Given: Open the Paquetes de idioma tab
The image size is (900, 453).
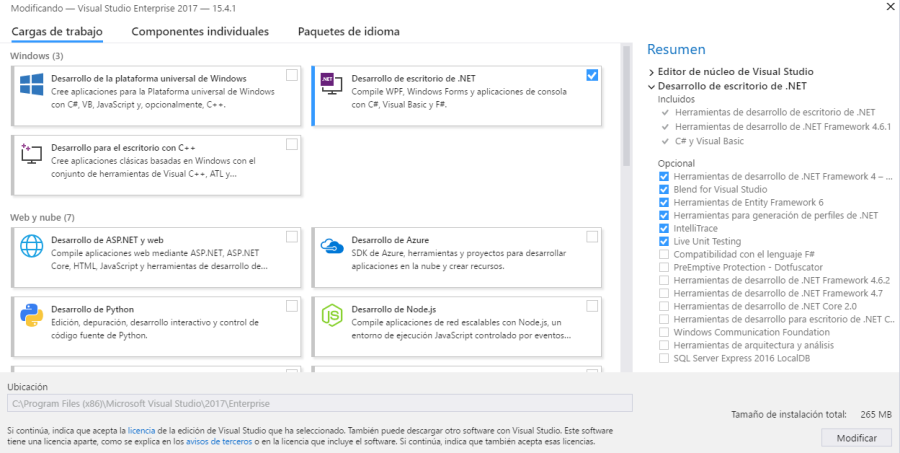Looking at the screenshot, I should click(x=348, y=31).
